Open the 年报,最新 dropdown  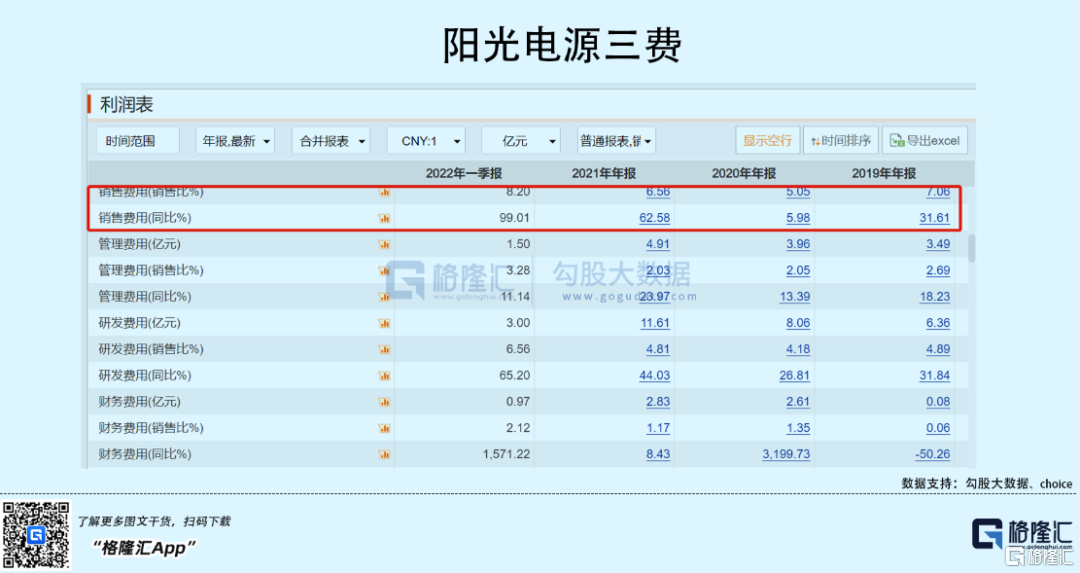236,140
